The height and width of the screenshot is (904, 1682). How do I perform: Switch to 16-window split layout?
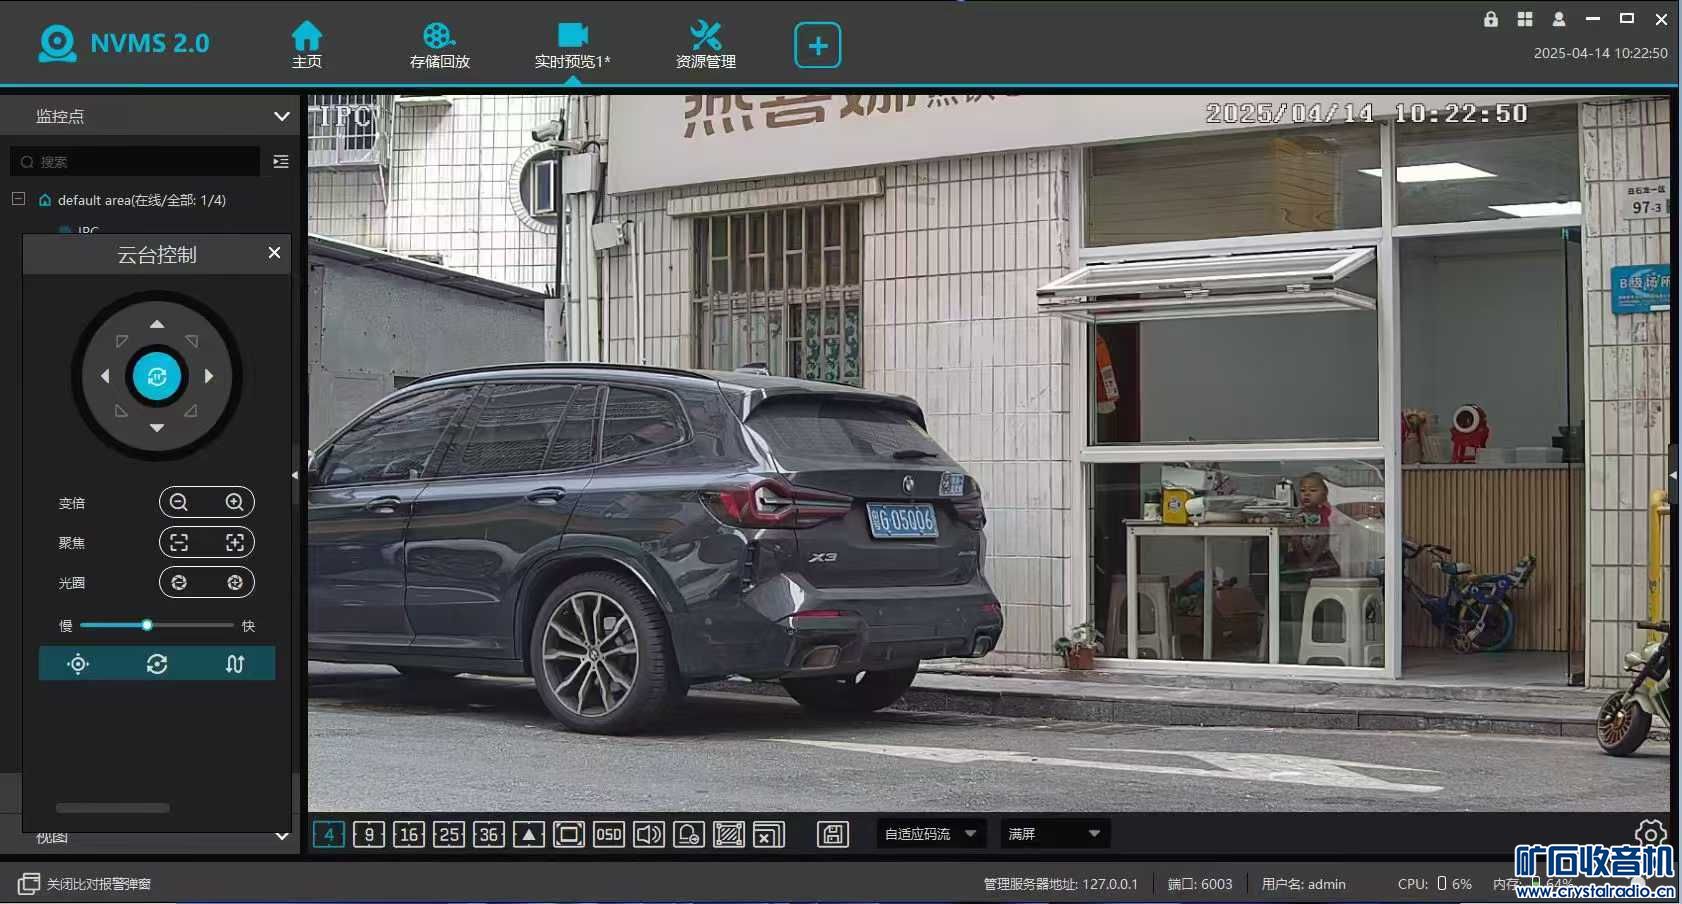click(x=409, y=834)
